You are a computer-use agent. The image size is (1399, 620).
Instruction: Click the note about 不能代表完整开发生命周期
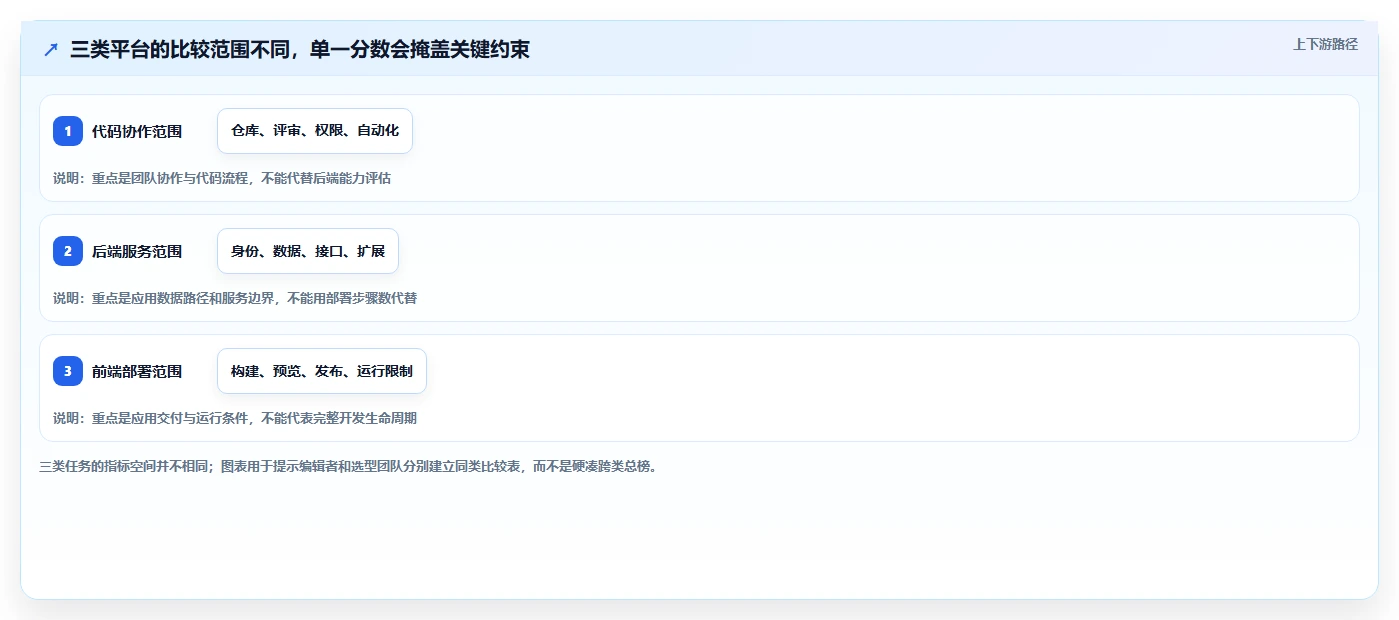pyautogui.click(x=235, y=418)
